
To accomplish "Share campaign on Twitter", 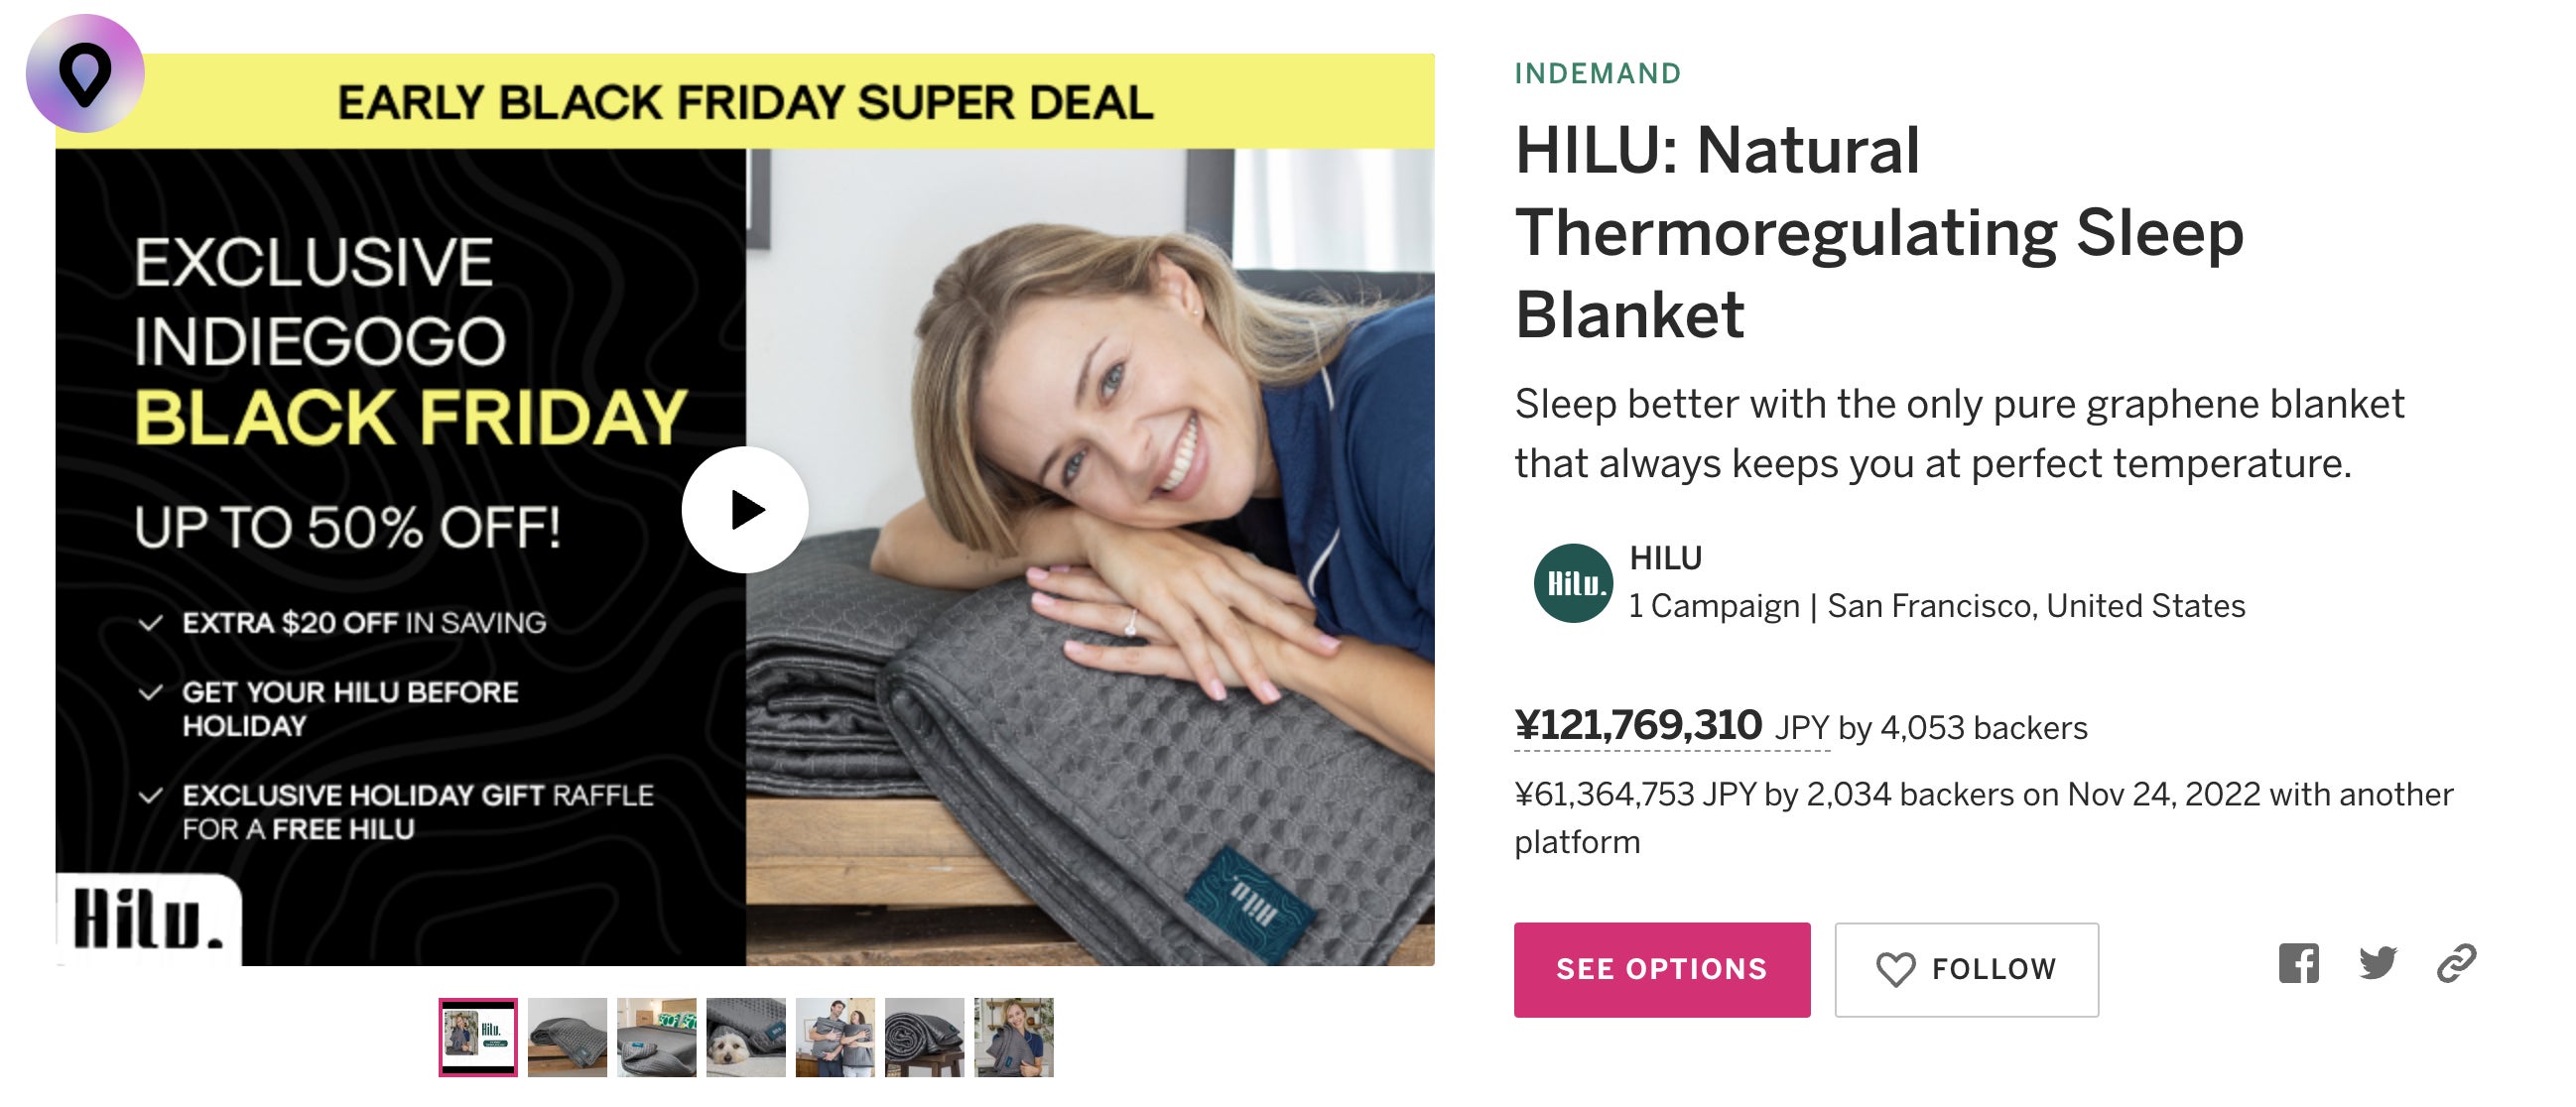I will point(2377,964).
